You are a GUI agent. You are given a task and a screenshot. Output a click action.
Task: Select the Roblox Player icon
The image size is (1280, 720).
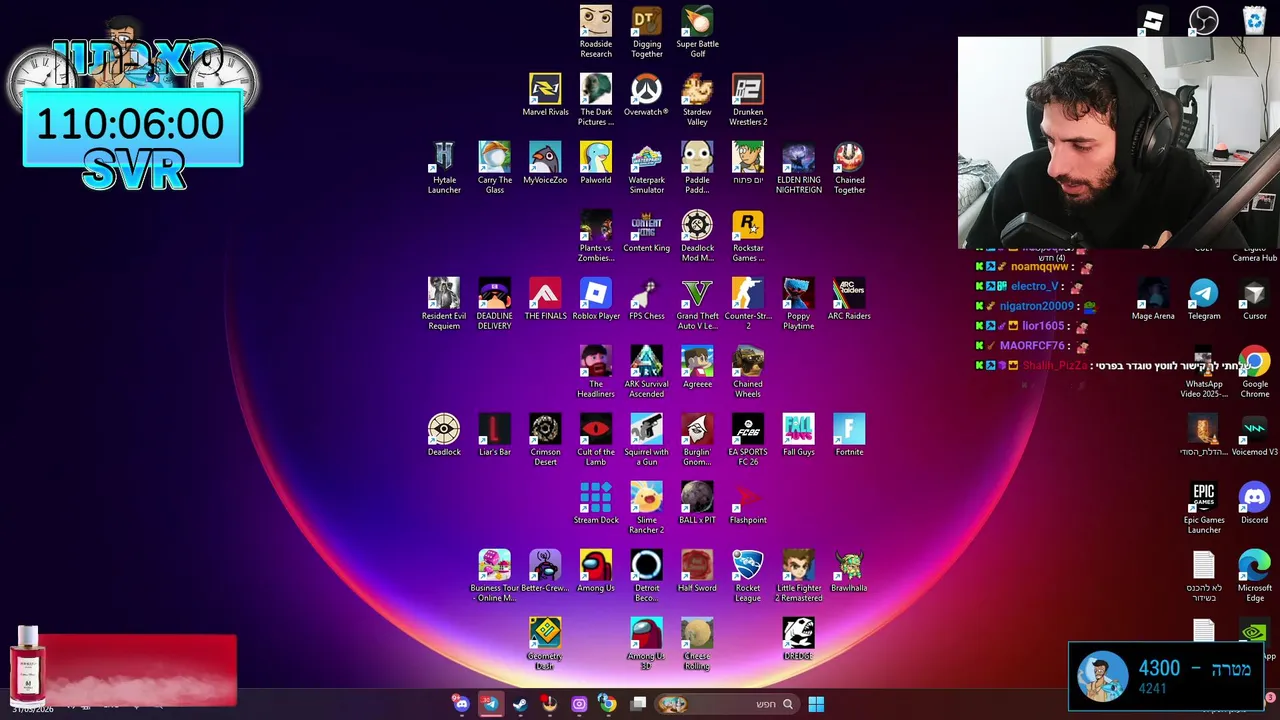click(x=596, y=299)
